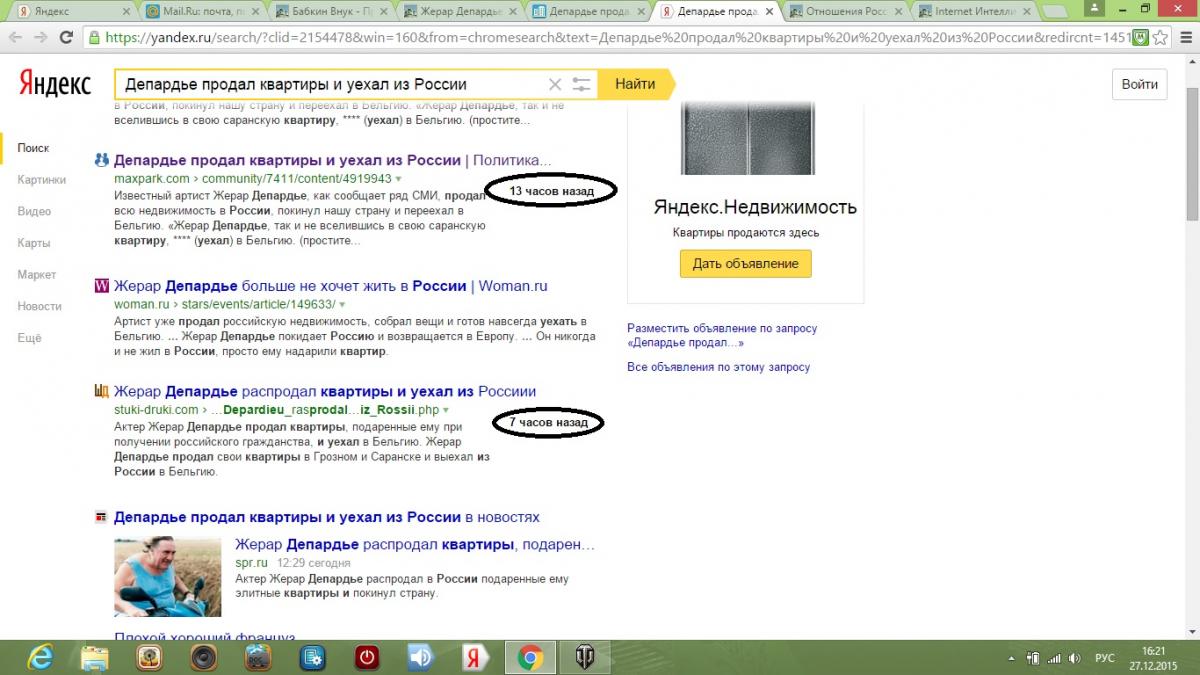This screenshot has height=675, width=1200.
Task: Open Yandex browser from the taskbar
Action: click(x=475, y=657)
